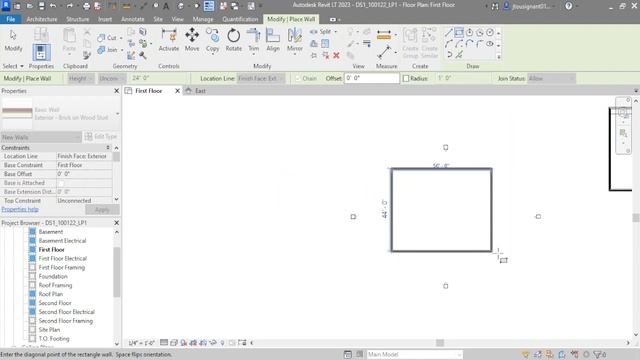640x360 pixels.
Task: Click the Create Similar tool
Action: click(x=429, y=43)
